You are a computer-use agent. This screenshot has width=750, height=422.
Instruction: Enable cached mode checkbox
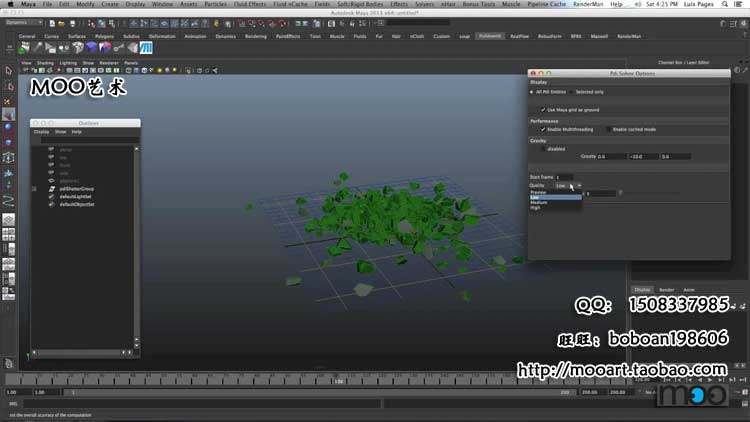pos(608,129)
